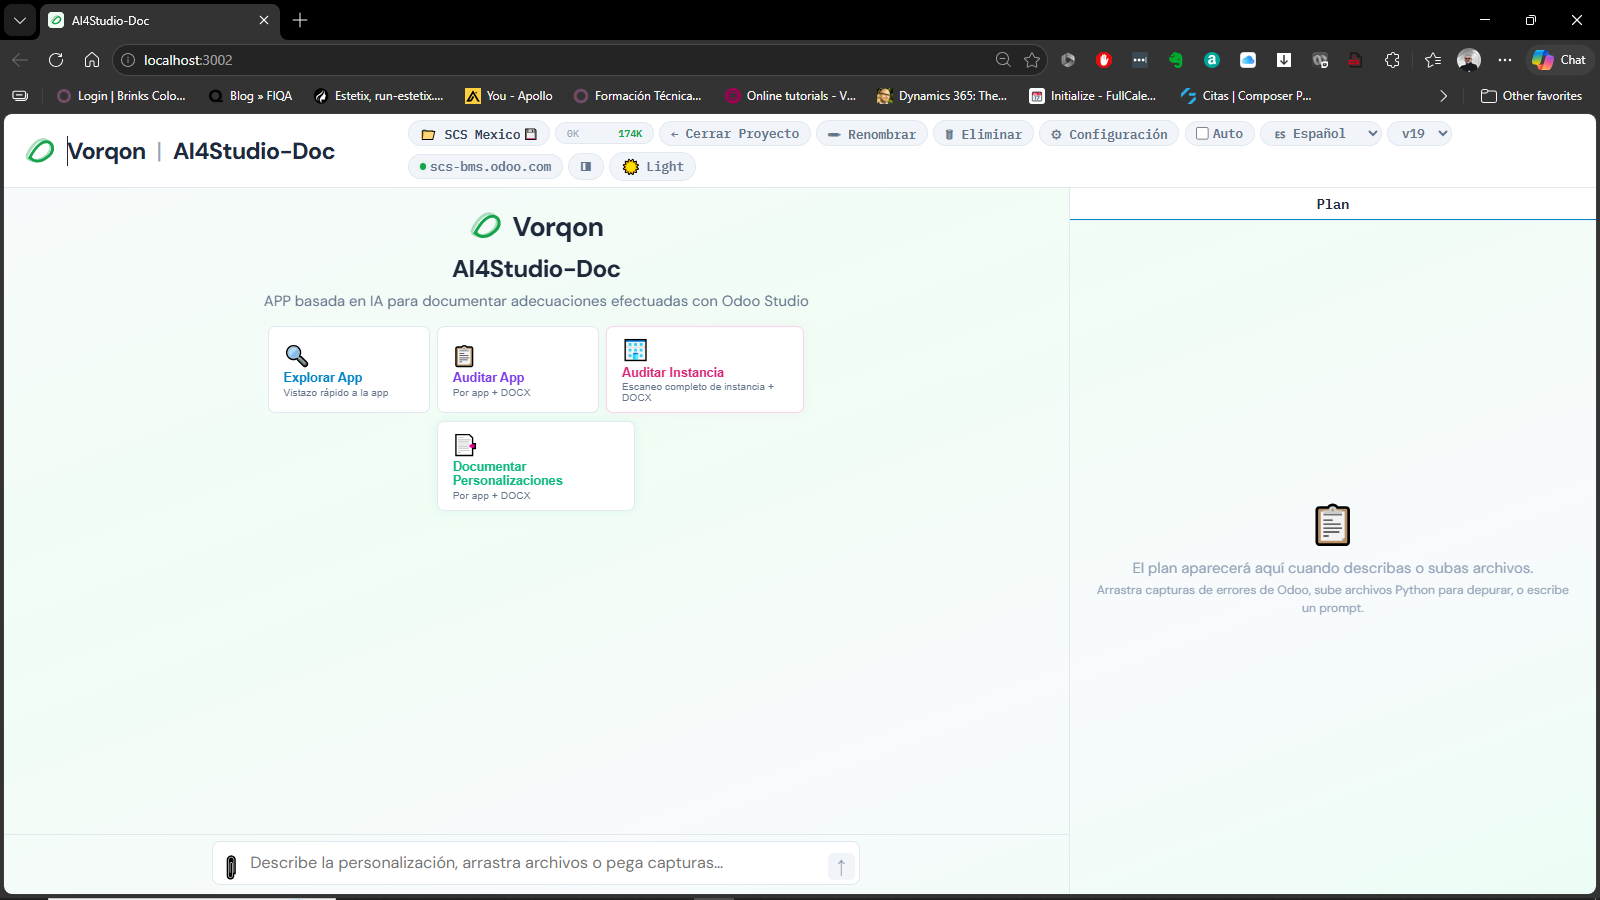Open the v19 version dropdown
Image resolution: width=1600 pixels, height=900 pixels.
click(1419, 134)
